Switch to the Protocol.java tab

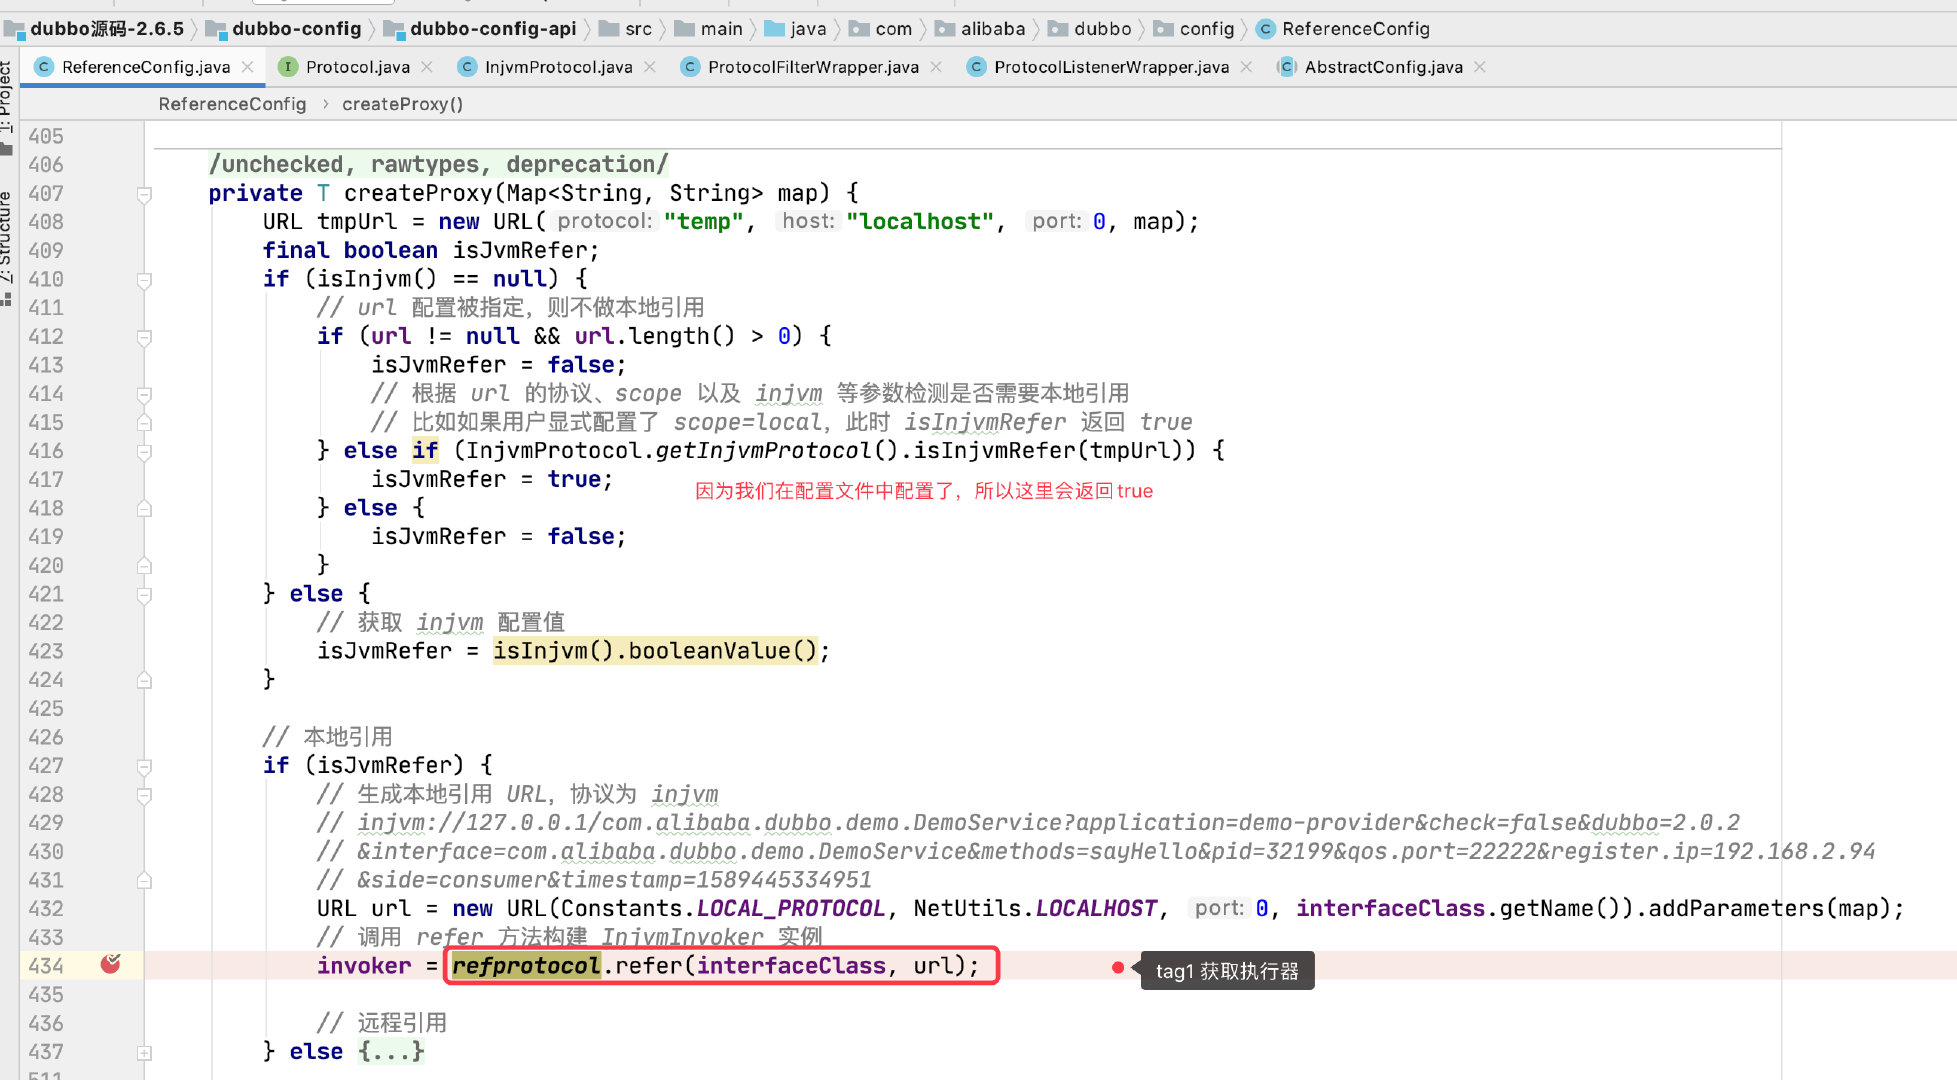[x=357, y=67]
